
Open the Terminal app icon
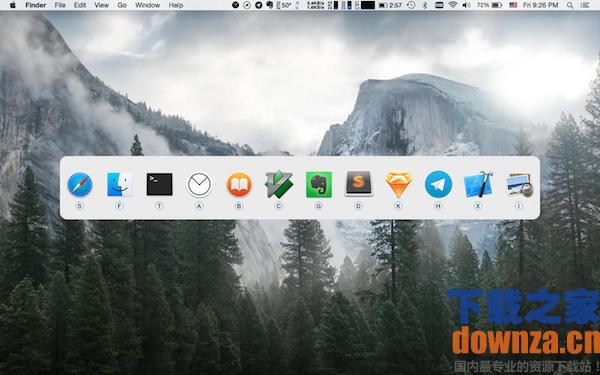(159, 184)
